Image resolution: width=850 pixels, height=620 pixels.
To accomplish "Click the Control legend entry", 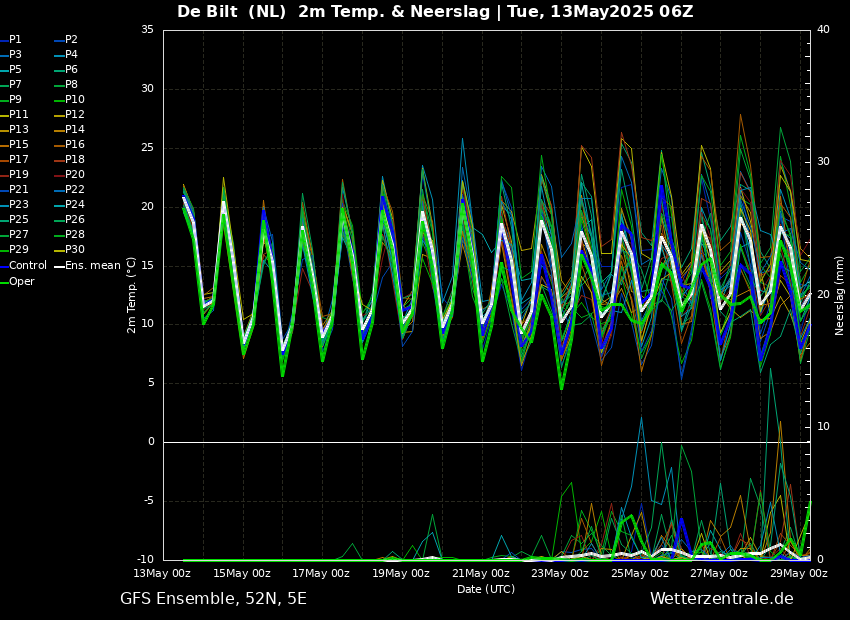I will tap(28, 265).
